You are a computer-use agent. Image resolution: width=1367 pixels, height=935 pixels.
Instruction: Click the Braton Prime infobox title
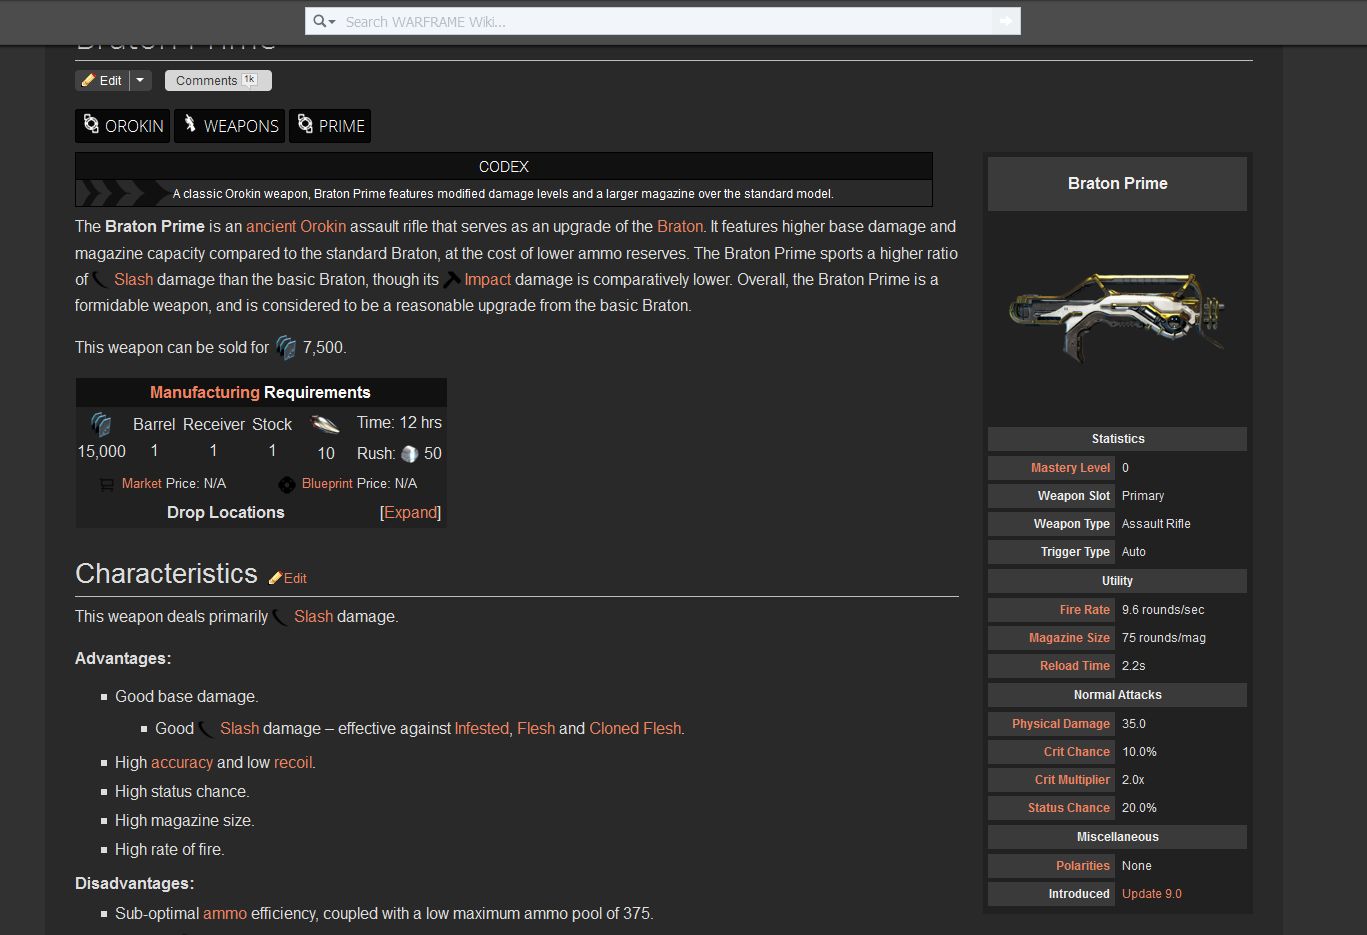click(x=1117, y=184)
